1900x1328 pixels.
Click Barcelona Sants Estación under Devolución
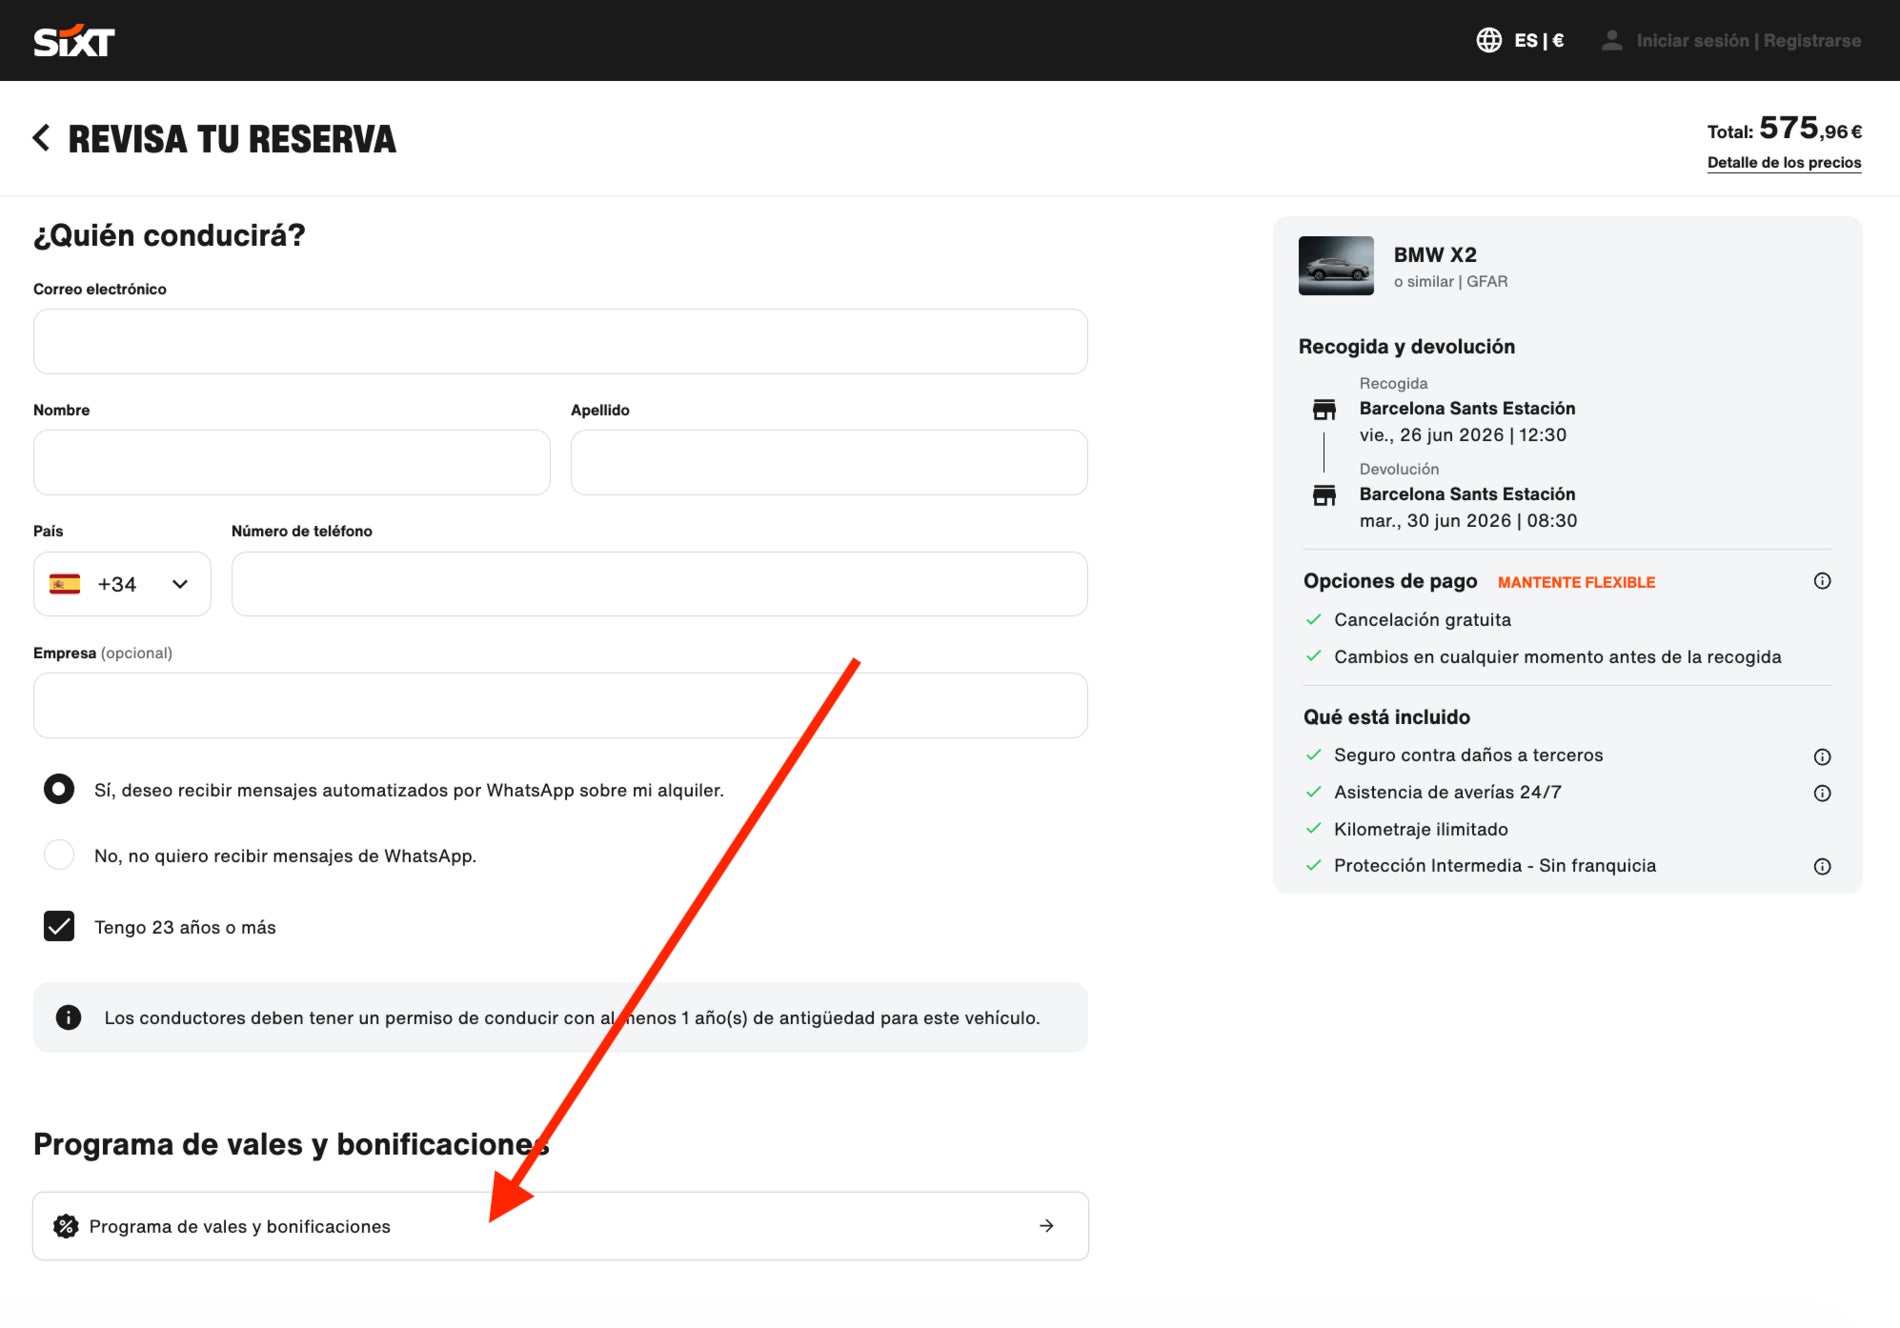pos(1467,494)
